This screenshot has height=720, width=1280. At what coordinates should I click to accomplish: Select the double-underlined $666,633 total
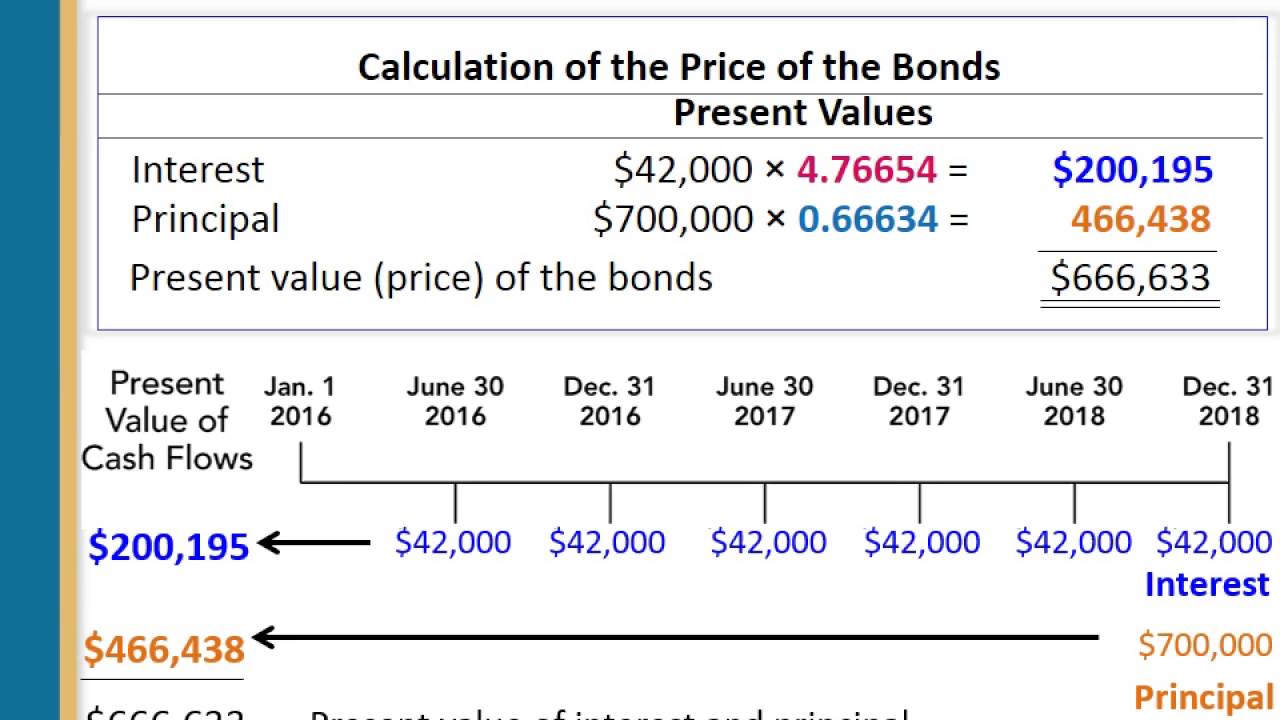coord(1130,278)
